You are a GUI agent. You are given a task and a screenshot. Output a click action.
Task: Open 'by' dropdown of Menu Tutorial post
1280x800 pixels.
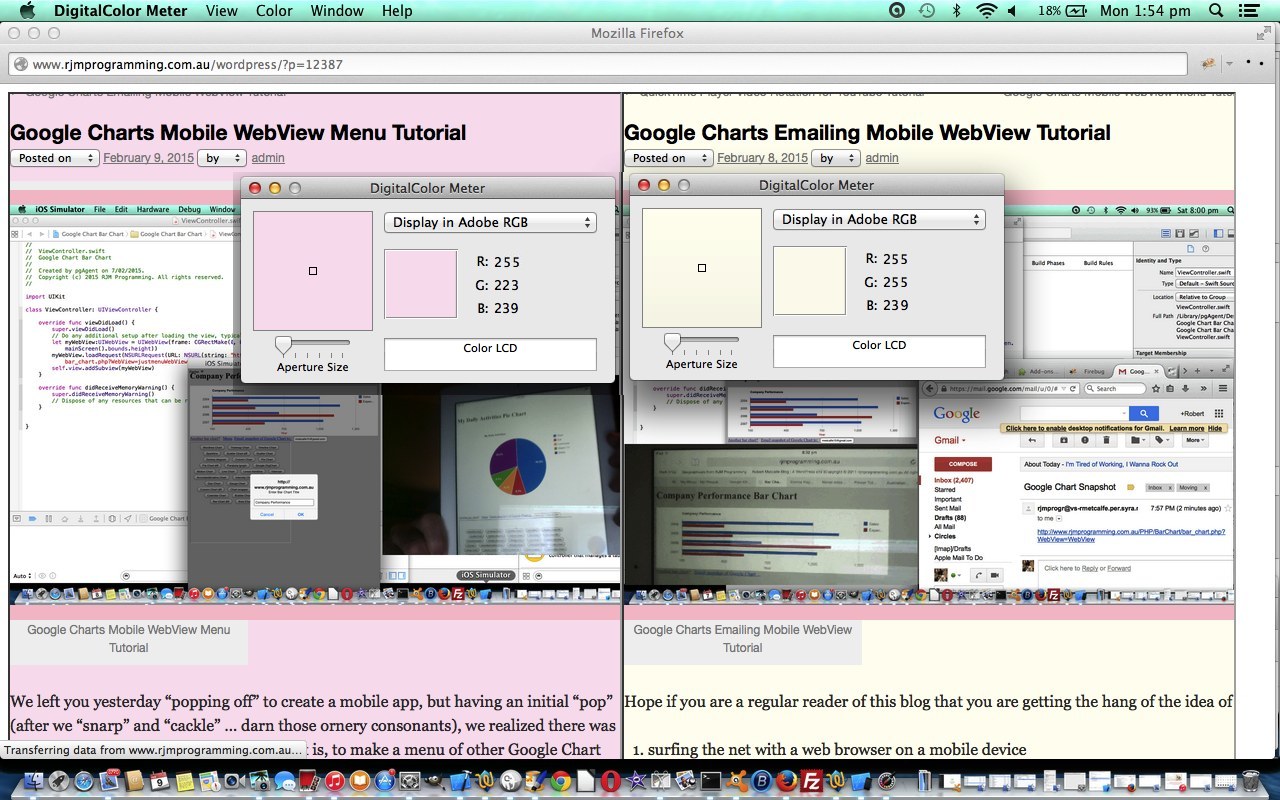click(x=221, y=158)
